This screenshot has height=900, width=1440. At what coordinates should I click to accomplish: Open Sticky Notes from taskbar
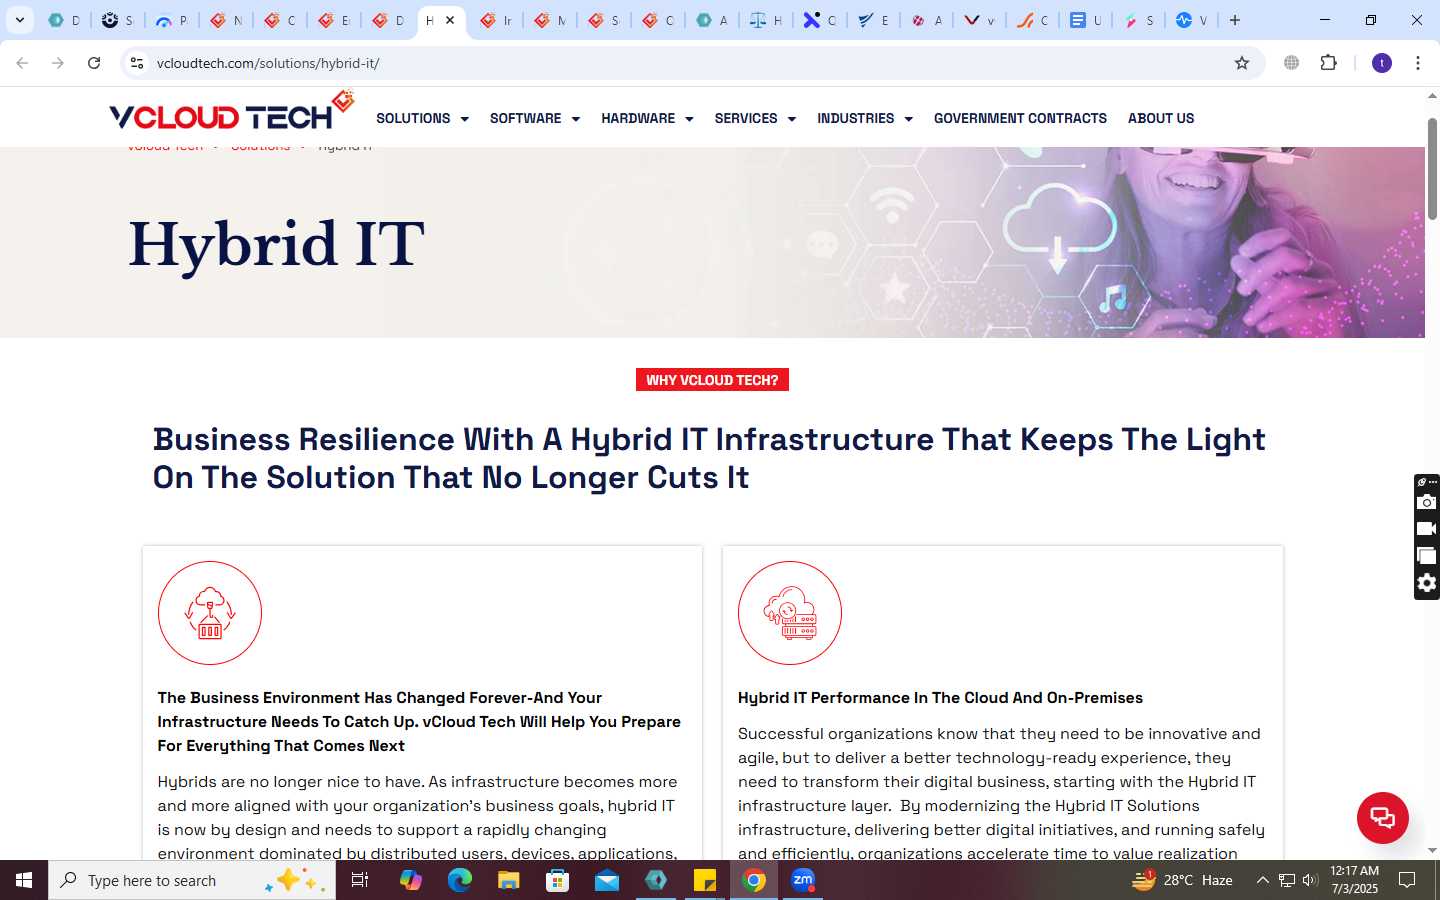click(x=705, y=880)
